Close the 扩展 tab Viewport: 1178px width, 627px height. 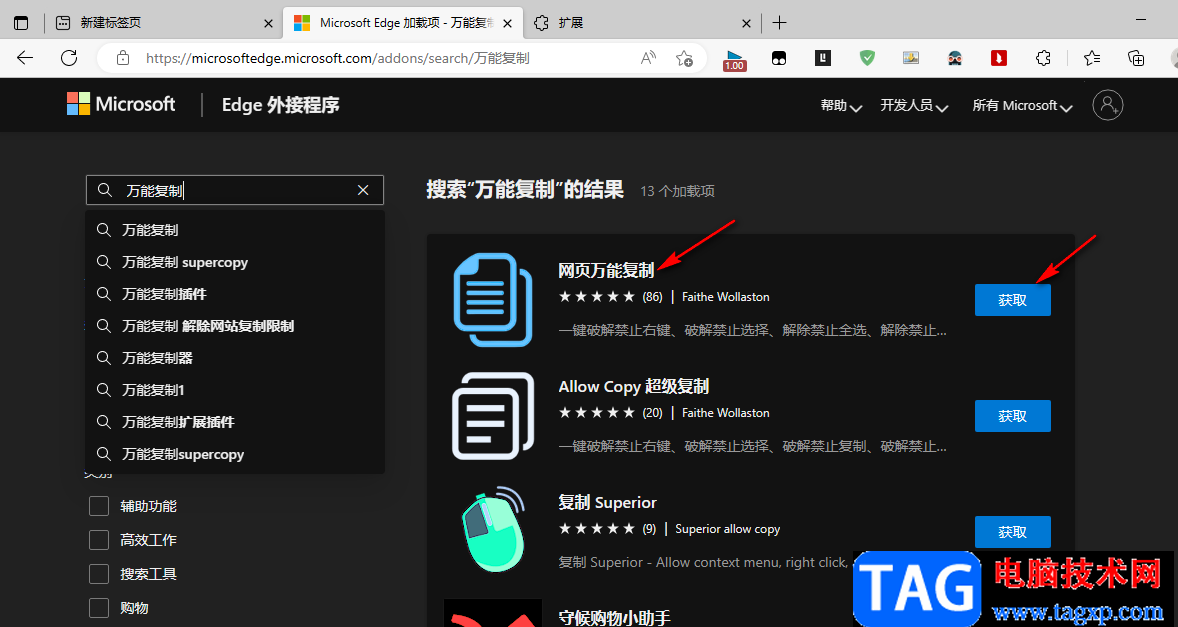click(746, 23)
